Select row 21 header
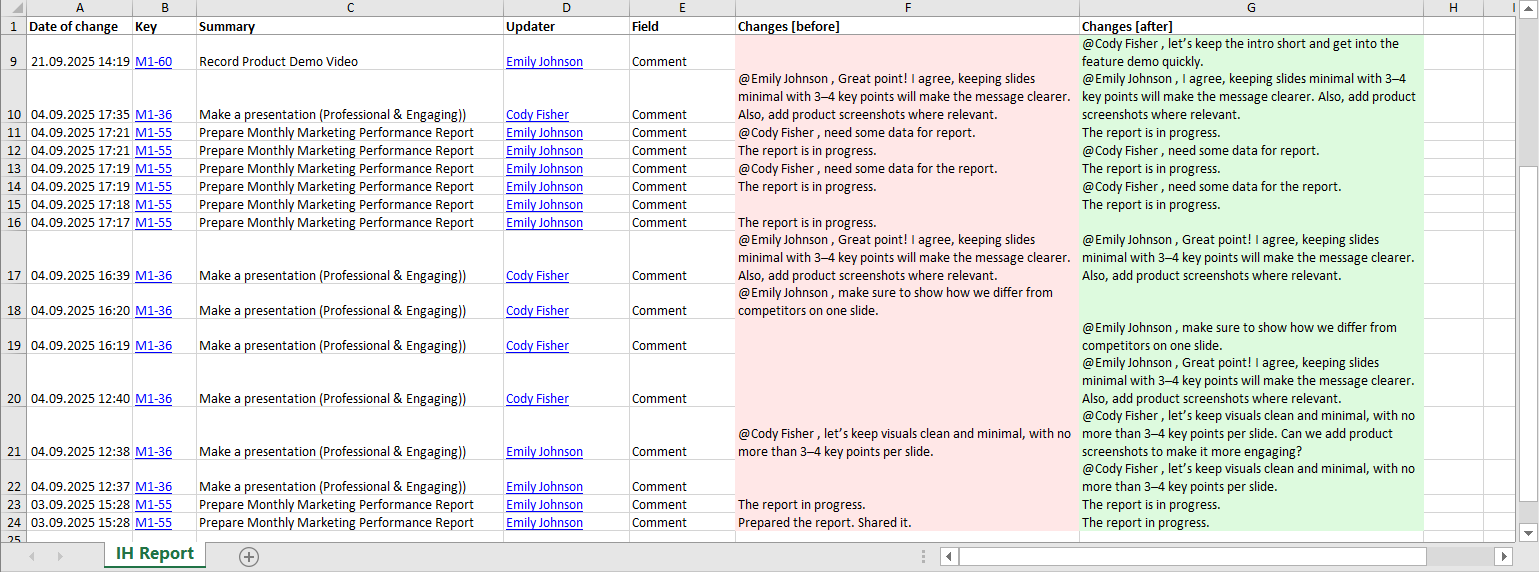 (x=13, y=434)
